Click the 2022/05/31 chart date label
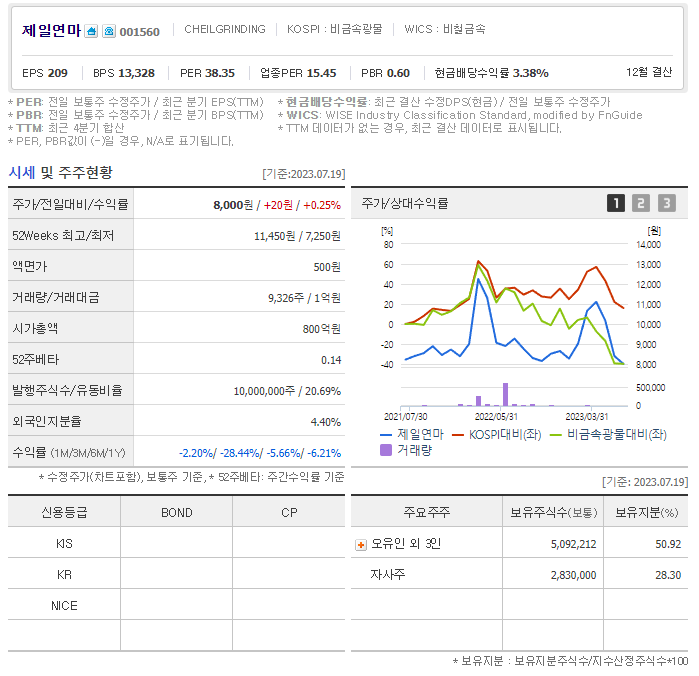This screenshot has height=676, width=699. coord(496,416)
